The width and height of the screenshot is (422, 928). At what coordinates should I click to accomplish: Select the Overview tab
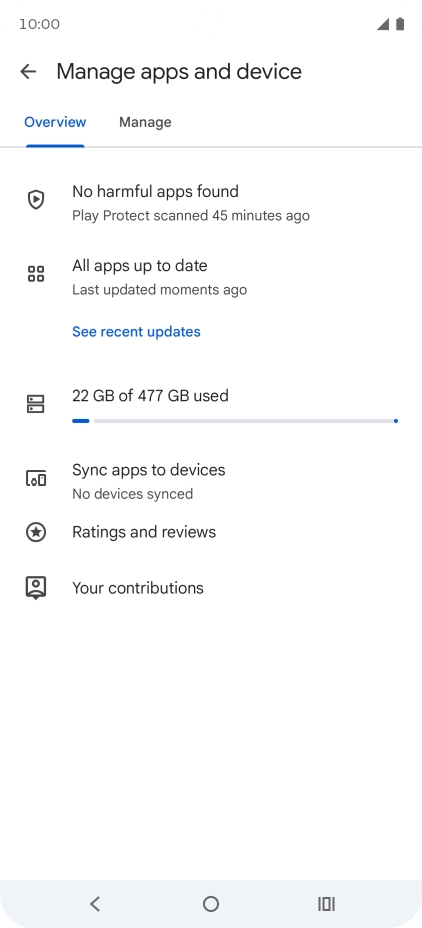point(55,122)
